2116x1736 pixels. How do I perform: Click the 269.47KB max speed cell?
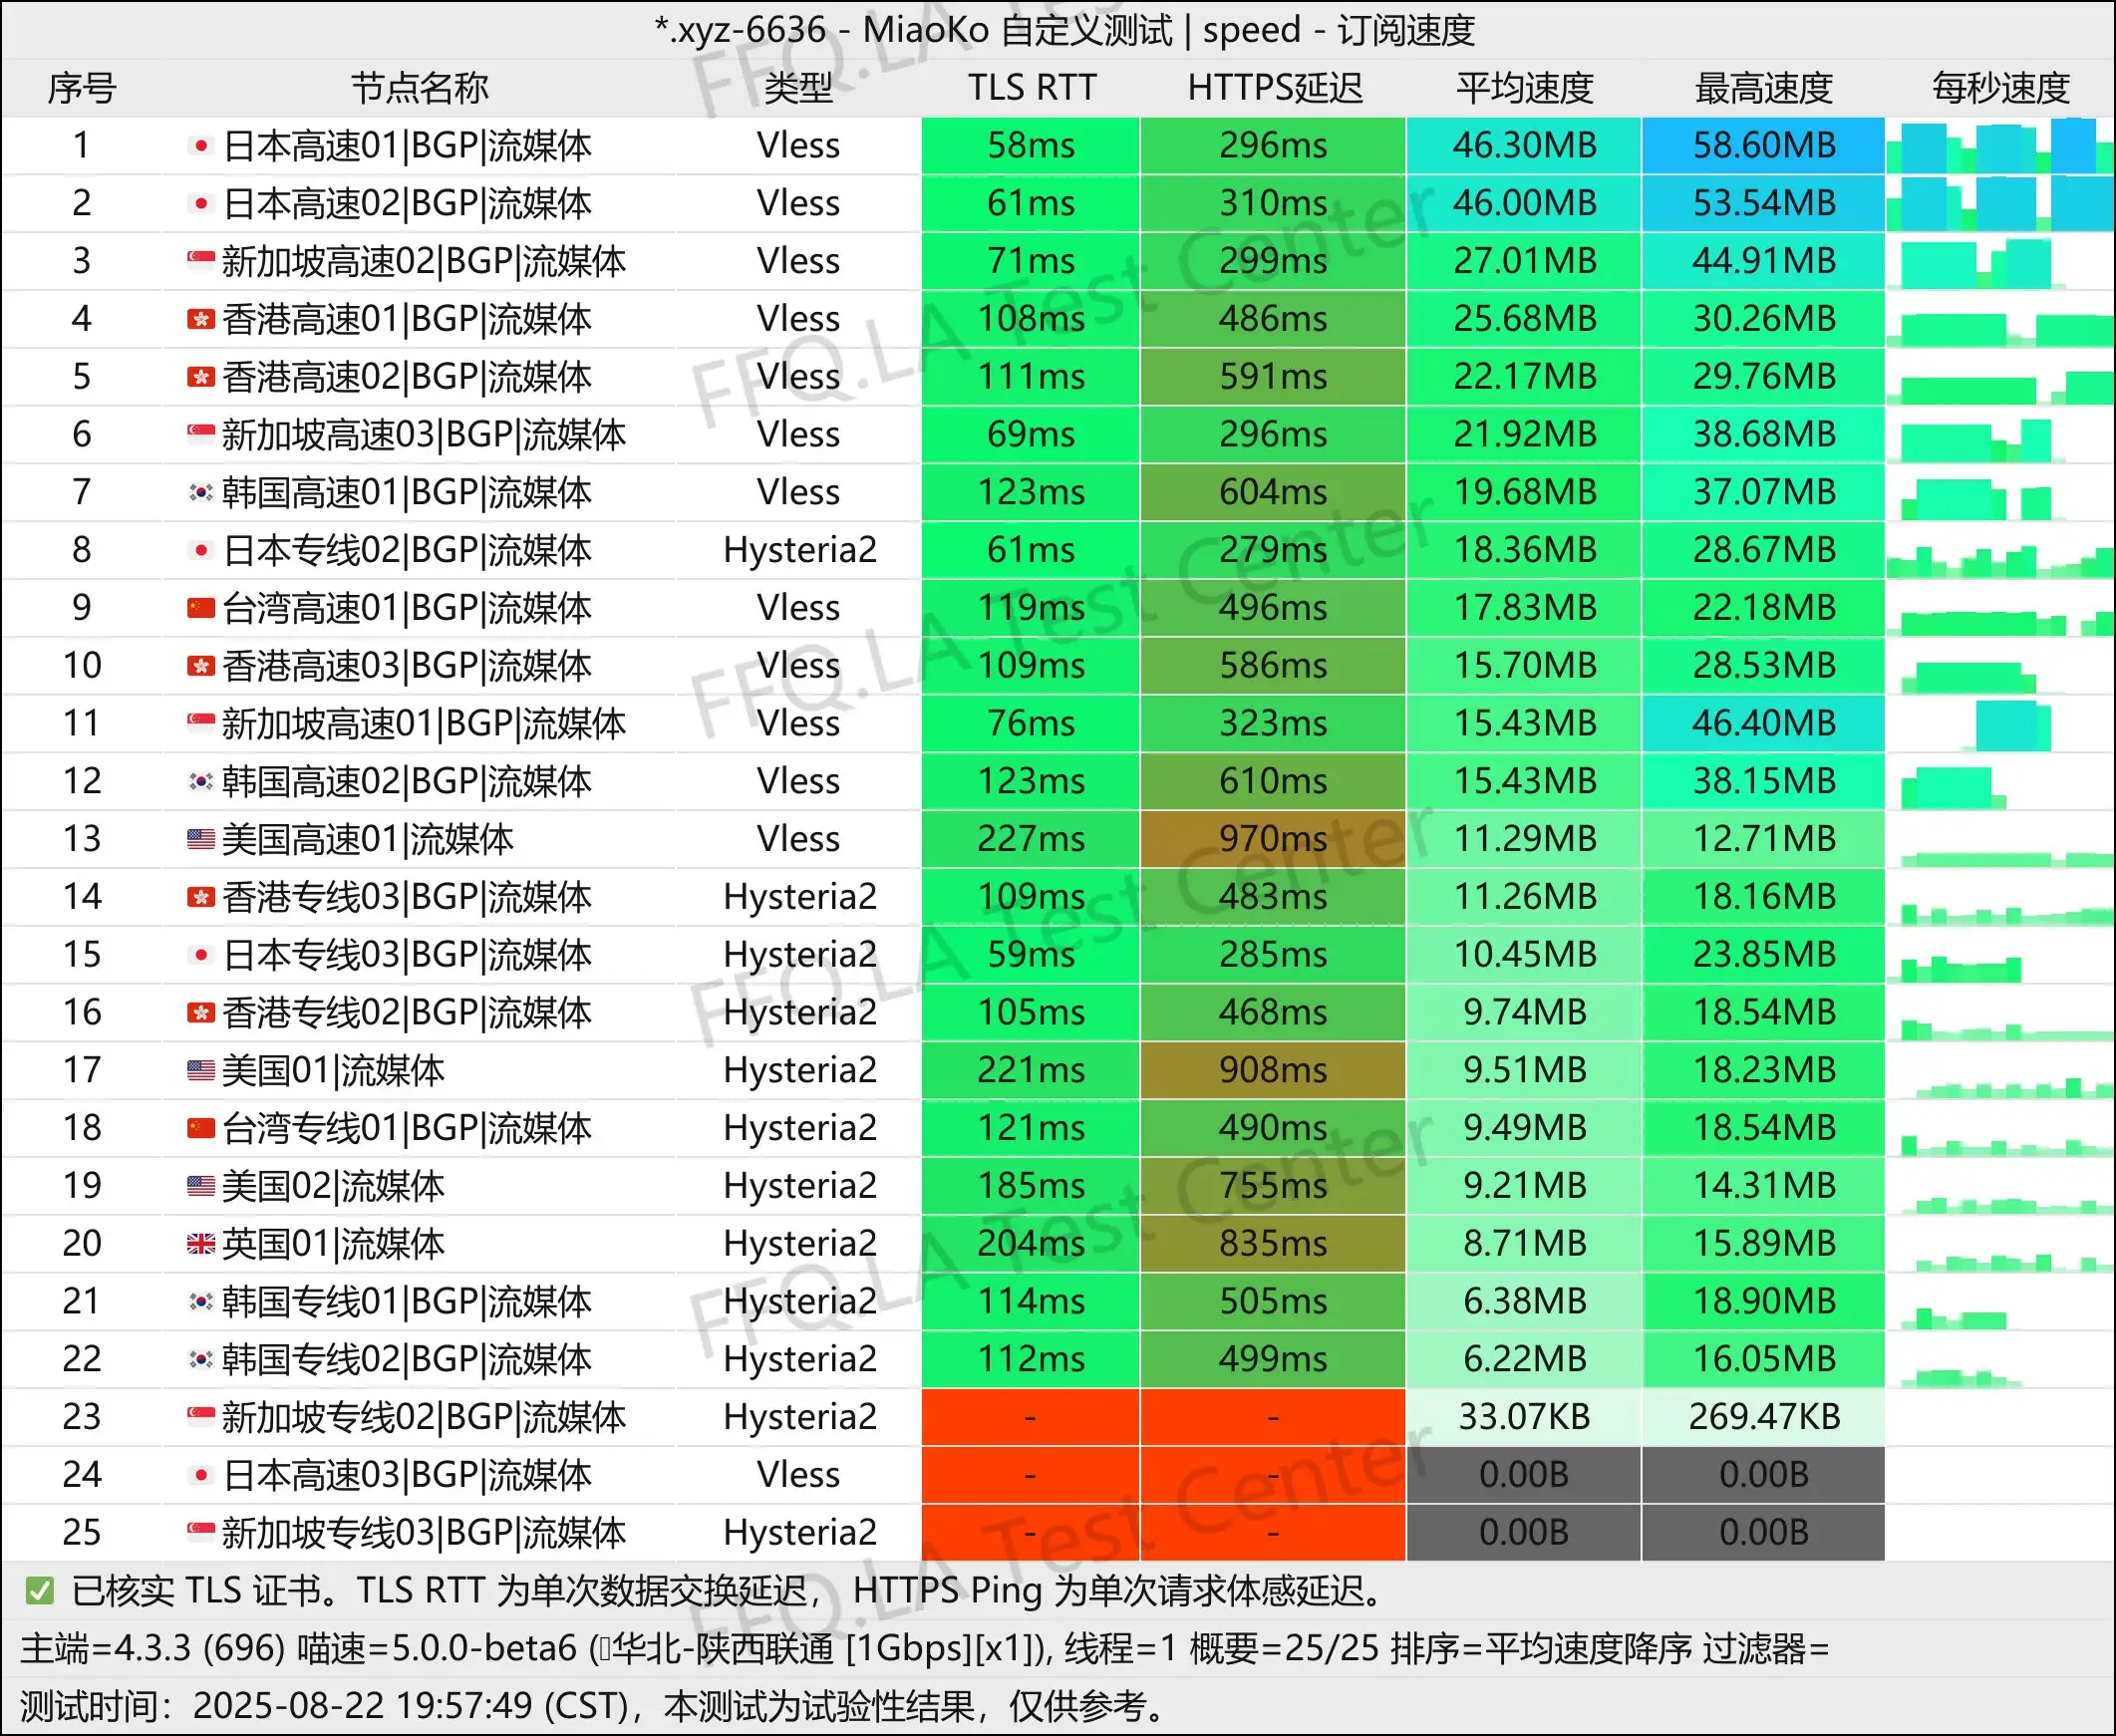(1764, 1417)
